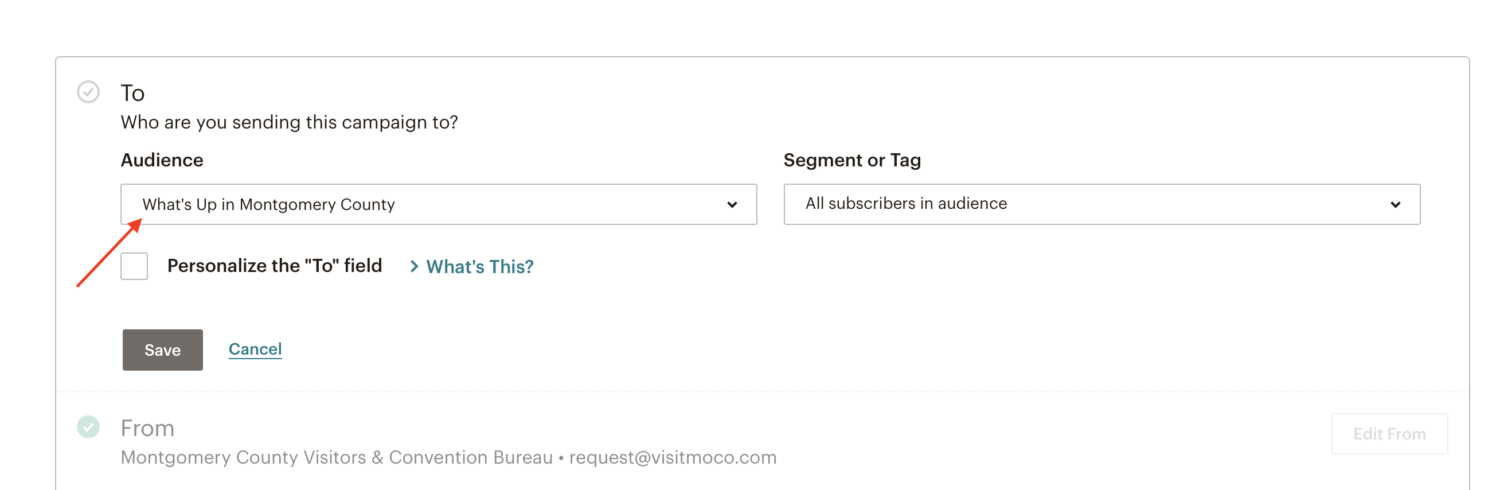1500x490 pixels.
Task: Cancel editing the To section
Action: pos(255,349)
